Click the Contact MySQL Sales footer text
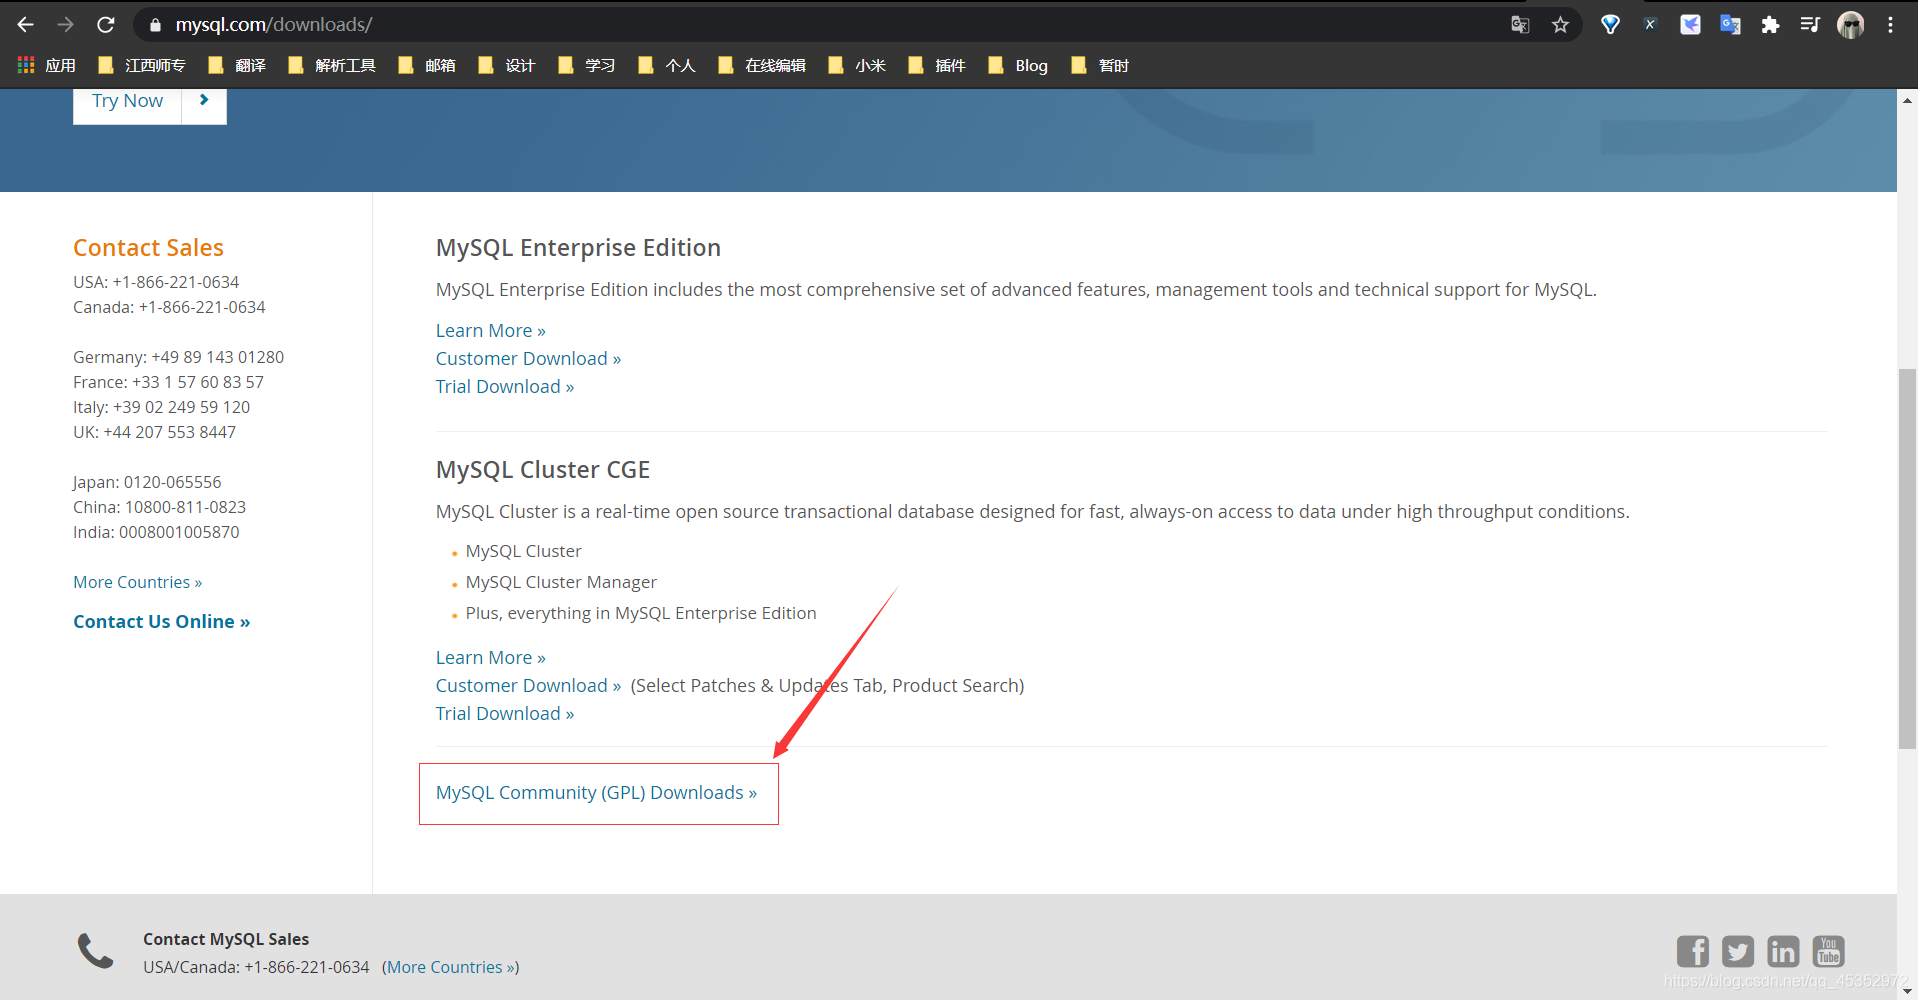The width and height of the screenshot is (1918, 1000). [226, 940]
